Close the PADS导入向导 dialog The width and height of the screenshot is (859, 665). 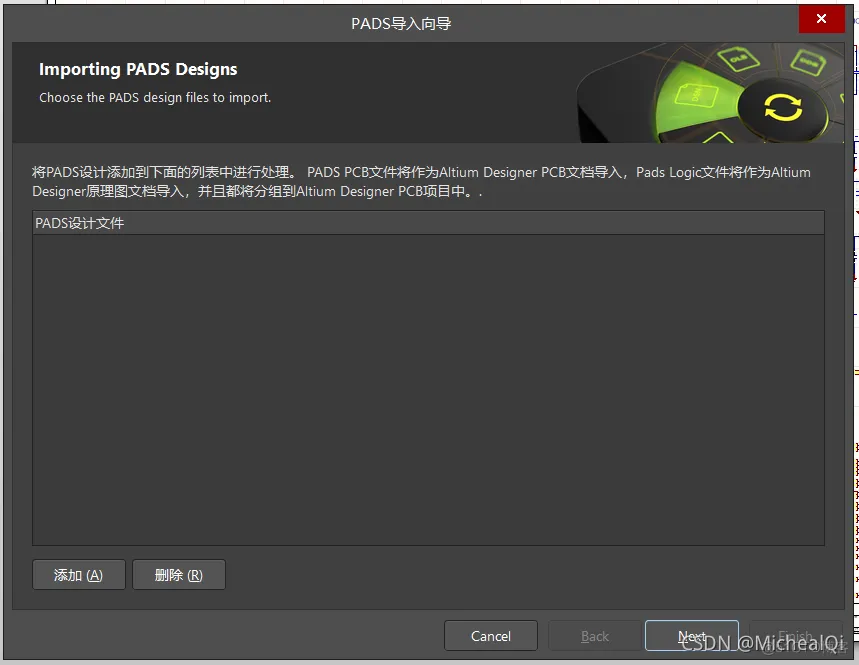click(821, 19)
